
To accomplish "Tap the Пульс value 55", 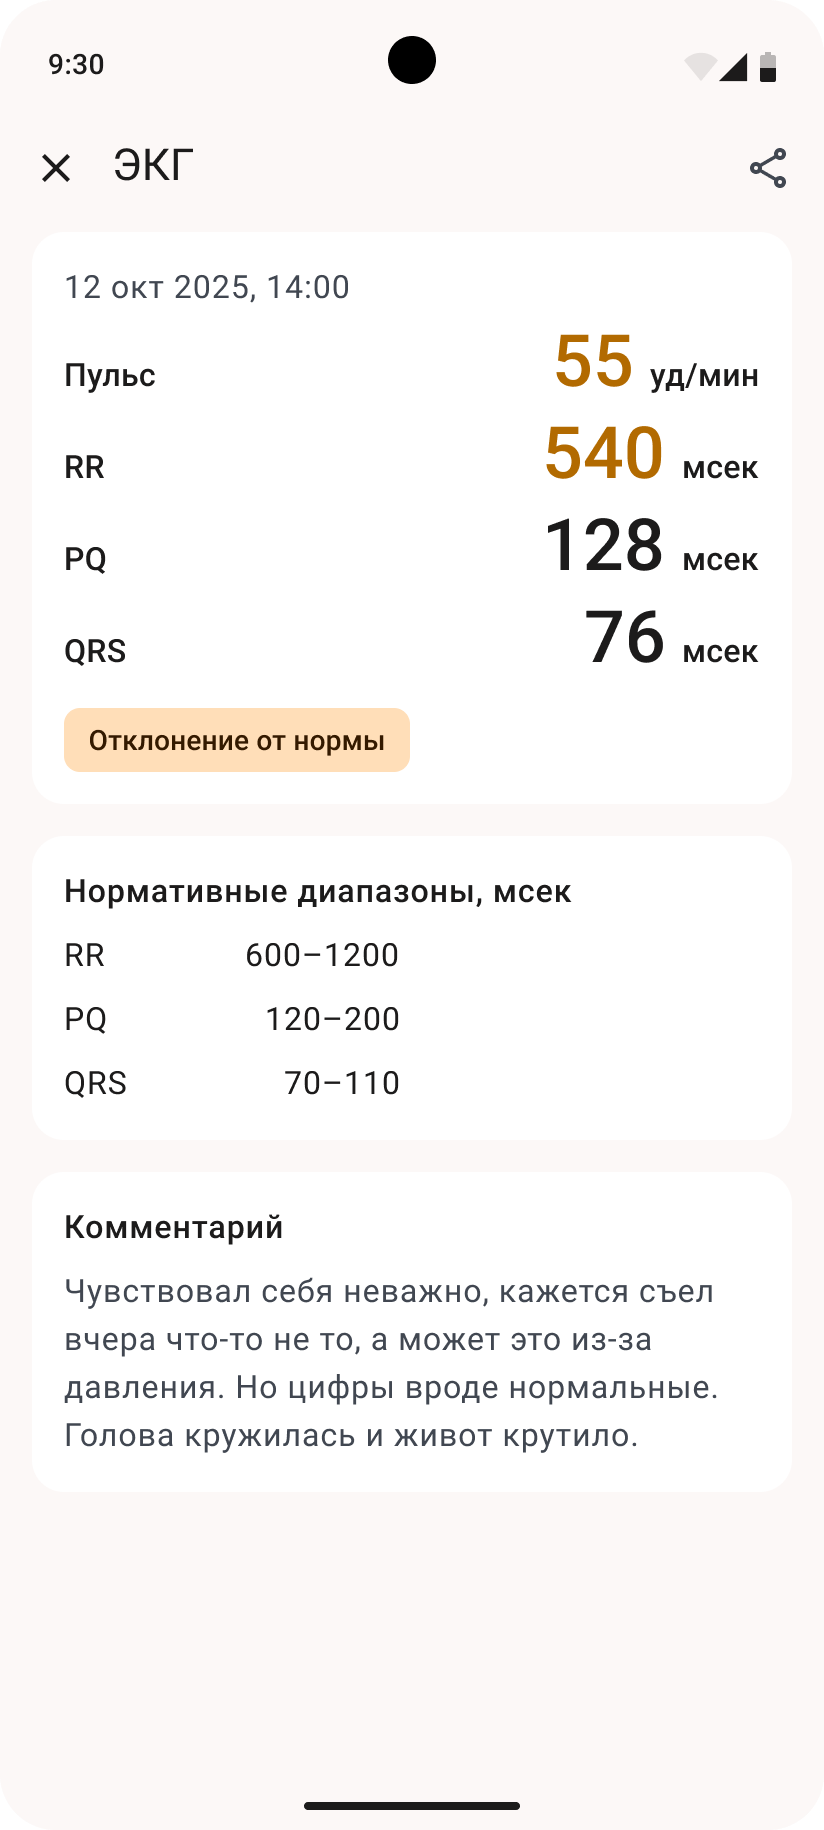I will [594, 361].
